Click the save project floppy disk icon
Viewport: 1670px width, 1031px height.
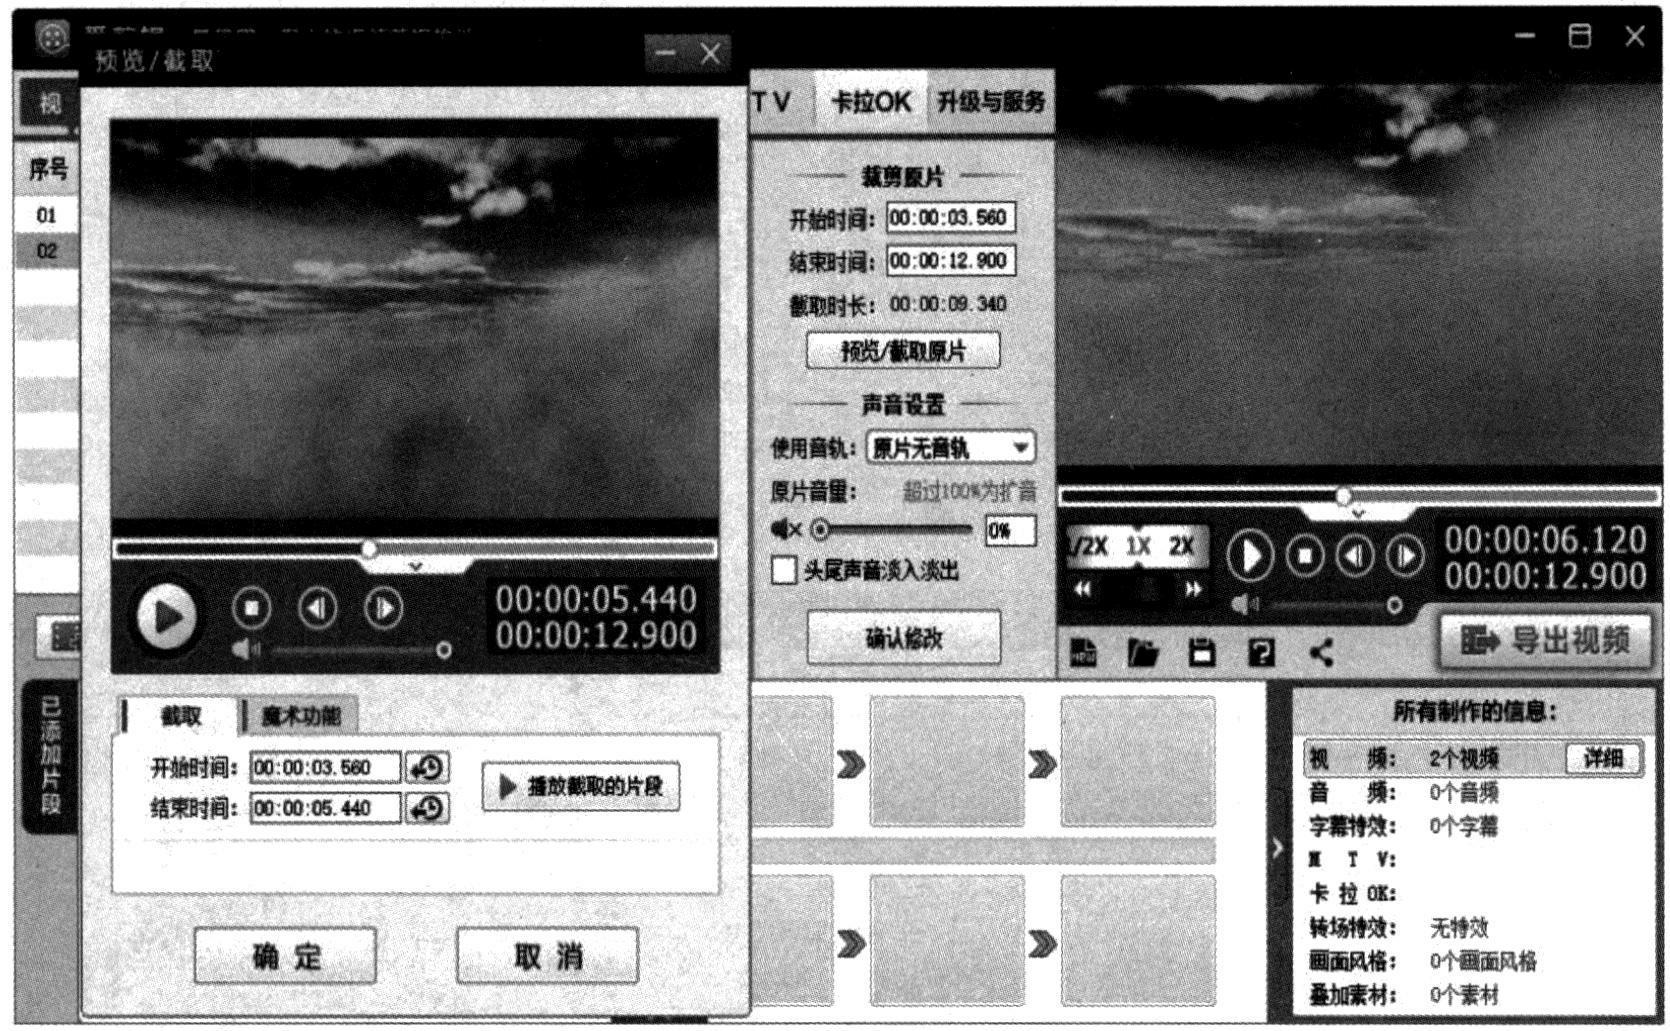pos(1202,653)
